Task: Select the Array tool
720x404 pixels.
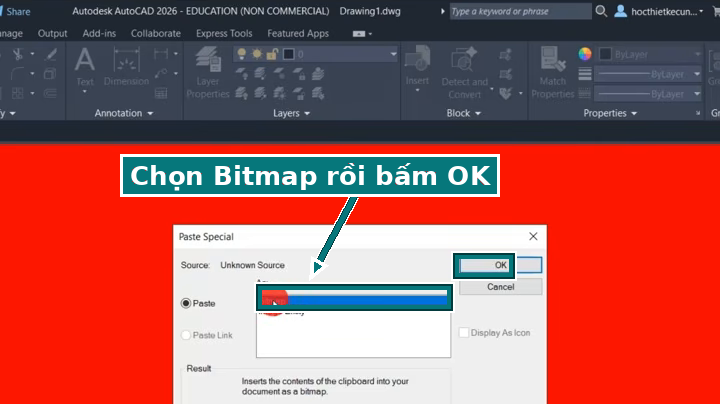Action: click(x=18, y=93)
